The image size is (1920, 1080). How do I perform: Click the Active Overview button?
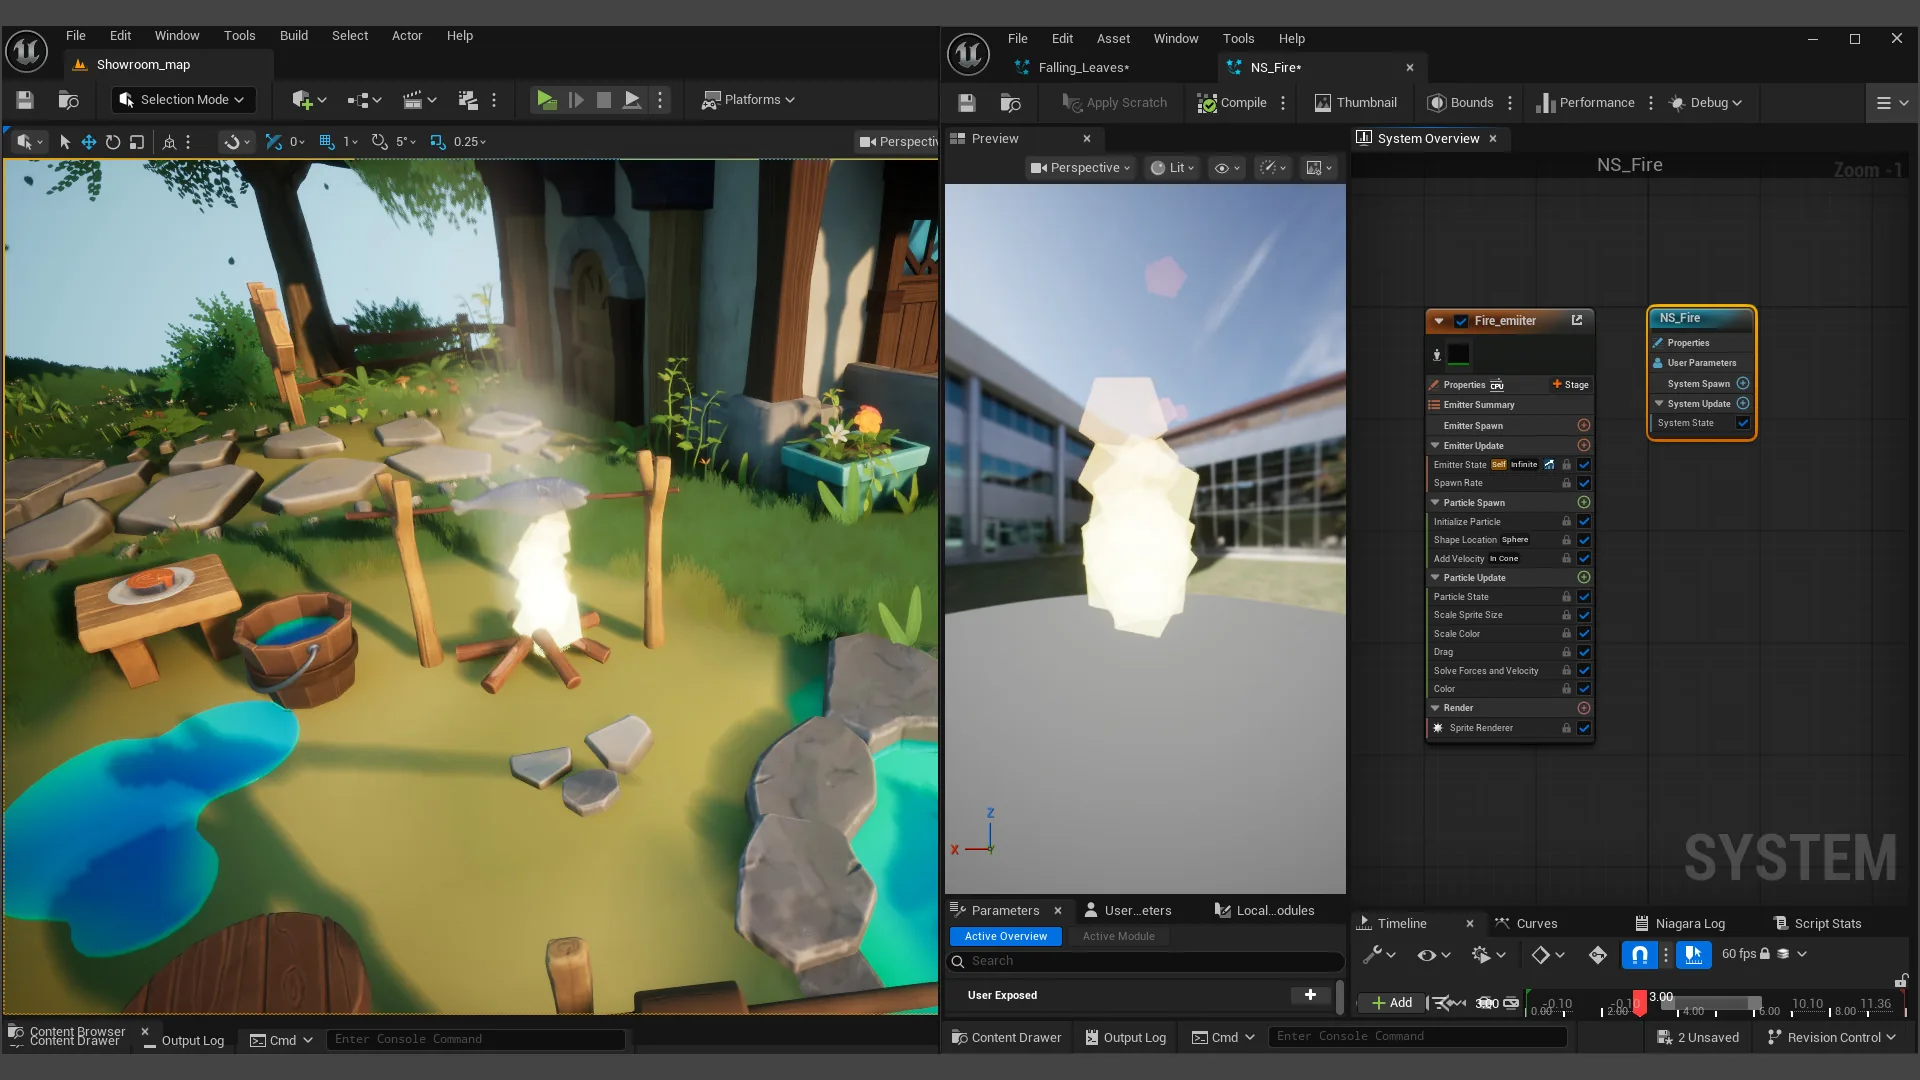[x=1006, y=937]
